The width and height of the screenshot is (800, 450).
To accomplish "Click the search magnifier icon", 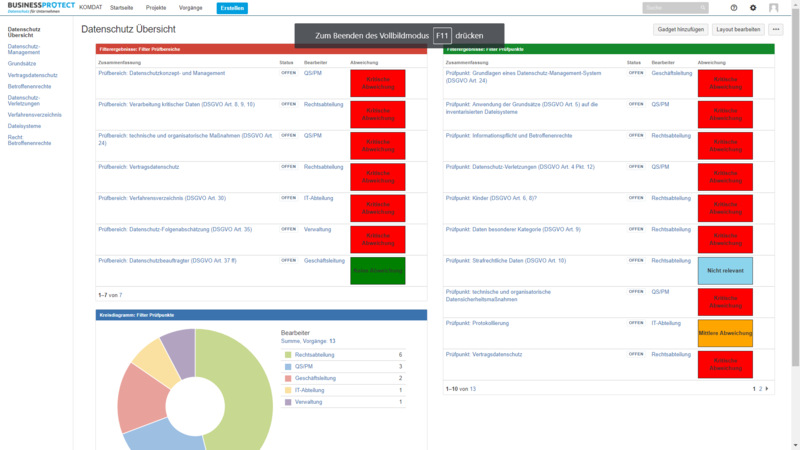I will tap(703, 8).
